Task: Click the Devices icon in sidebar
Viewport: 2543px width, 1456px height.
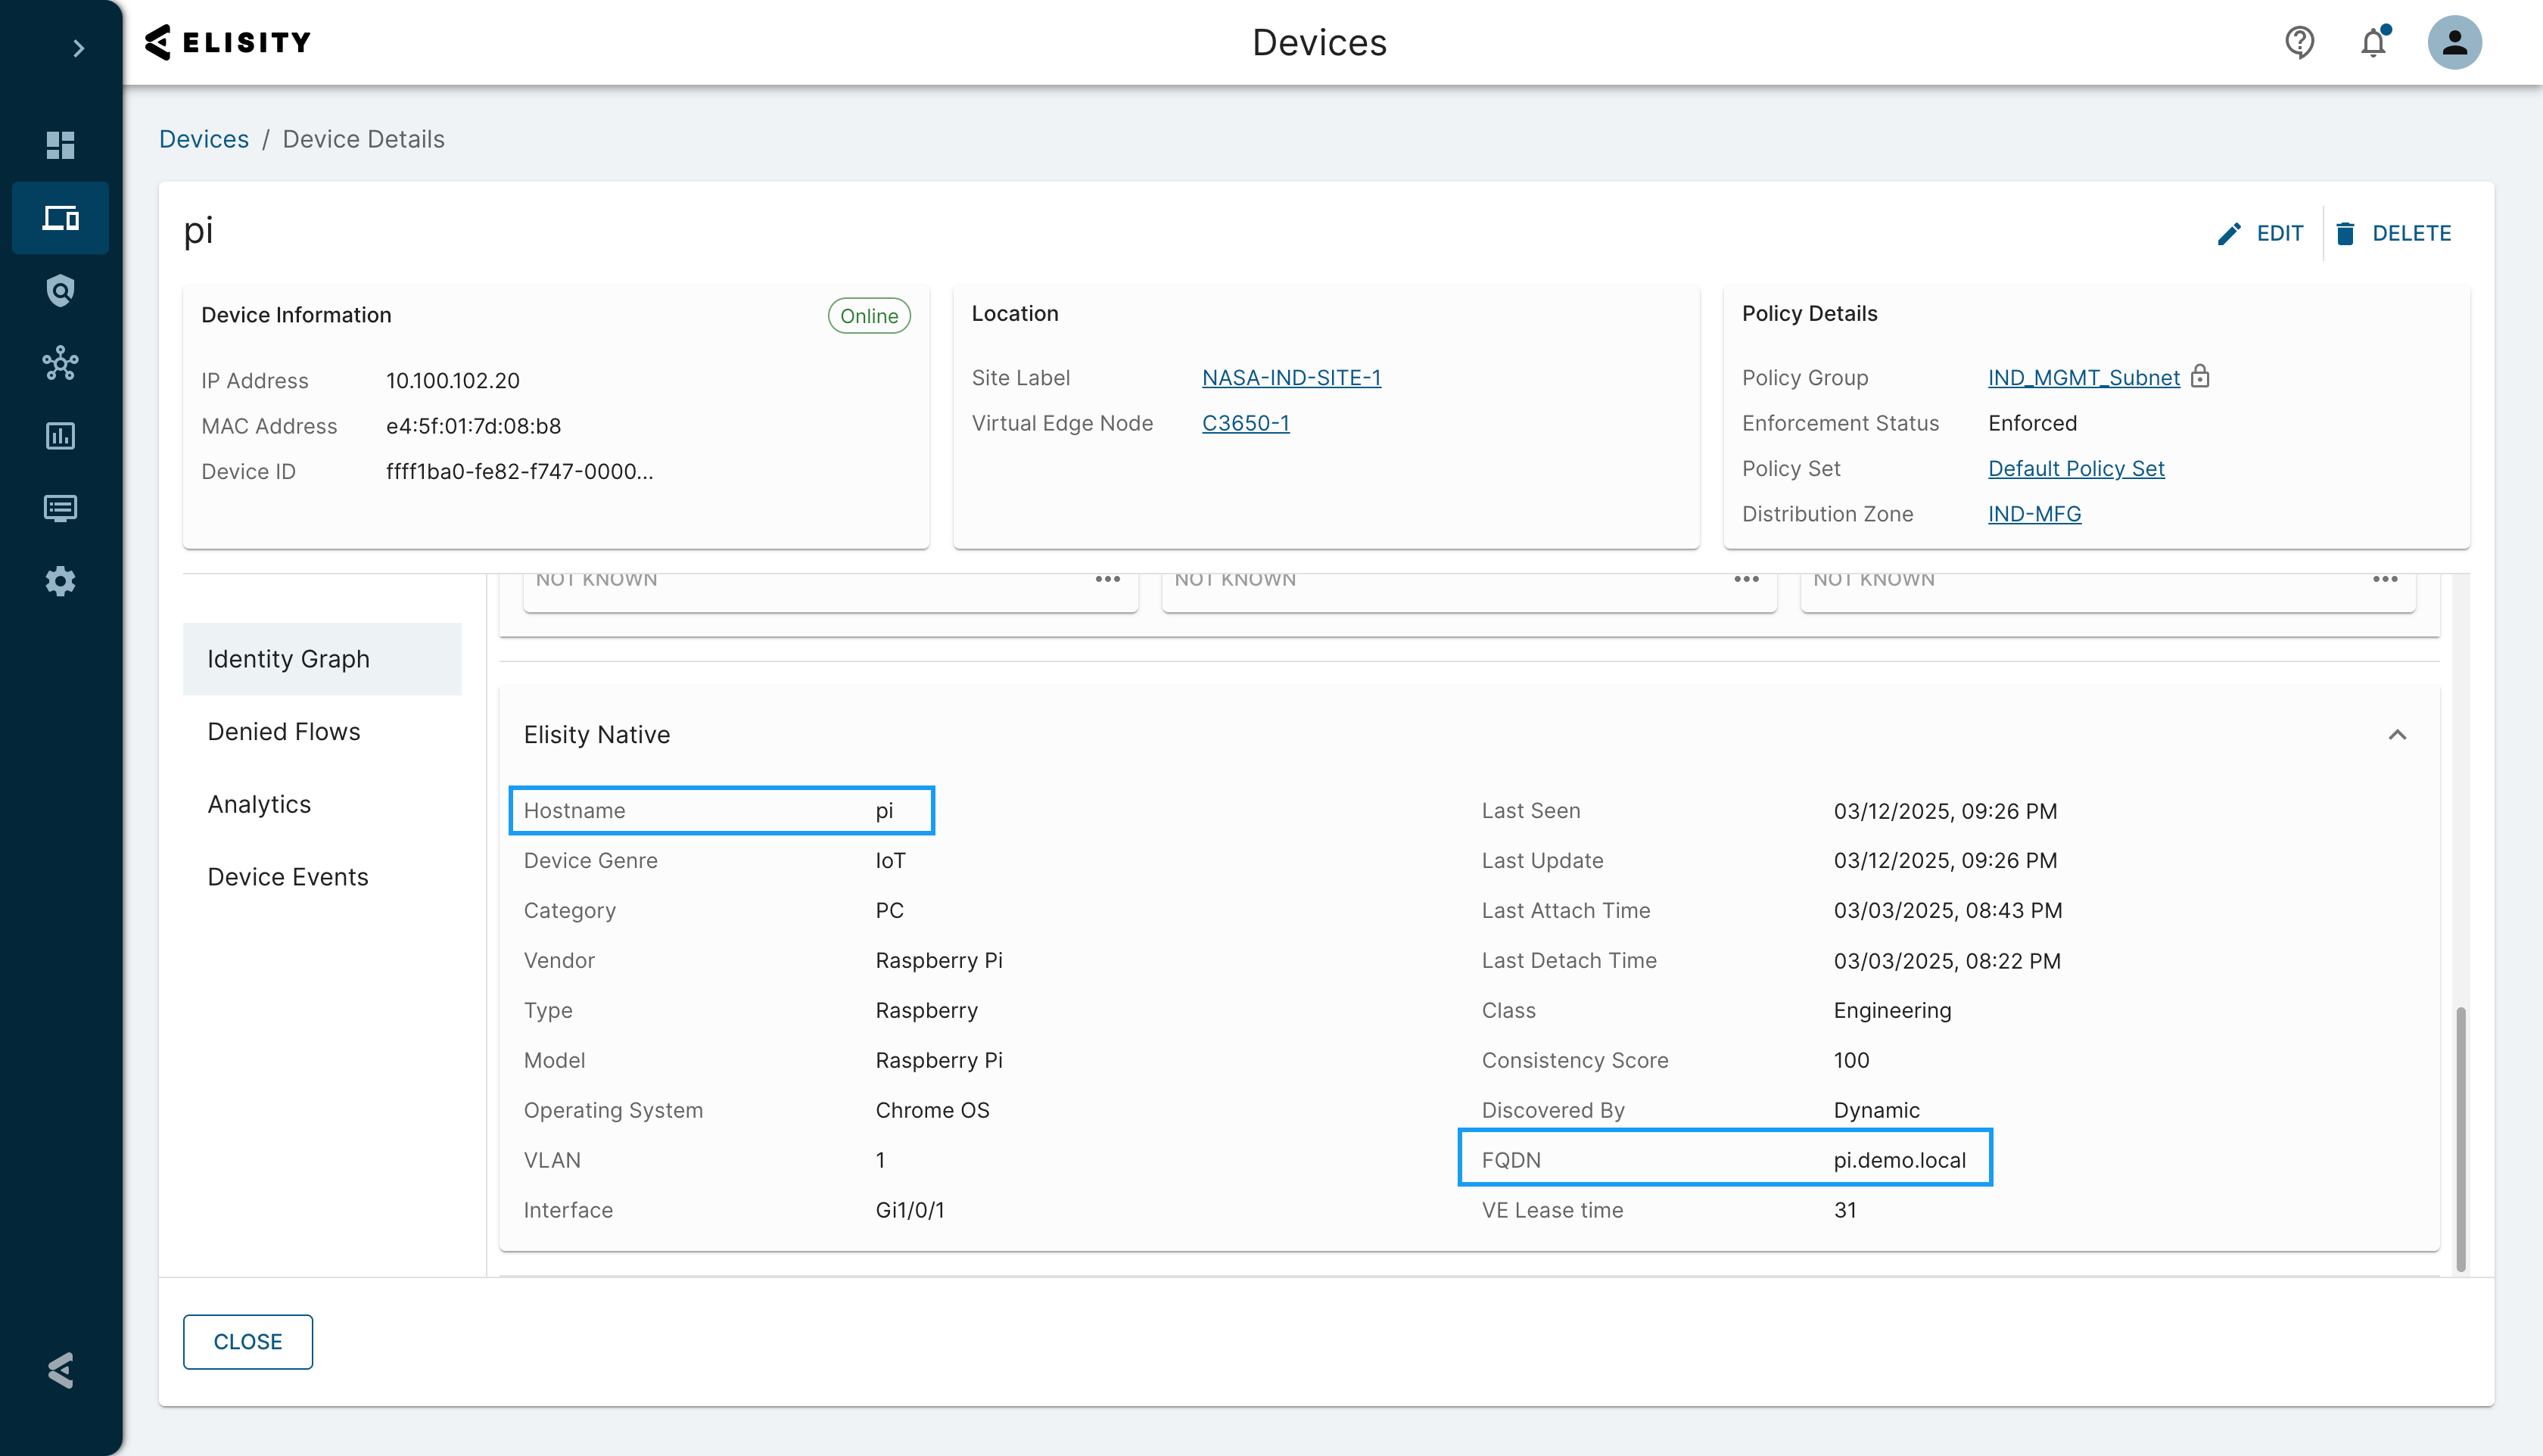Action: [60, 217]
